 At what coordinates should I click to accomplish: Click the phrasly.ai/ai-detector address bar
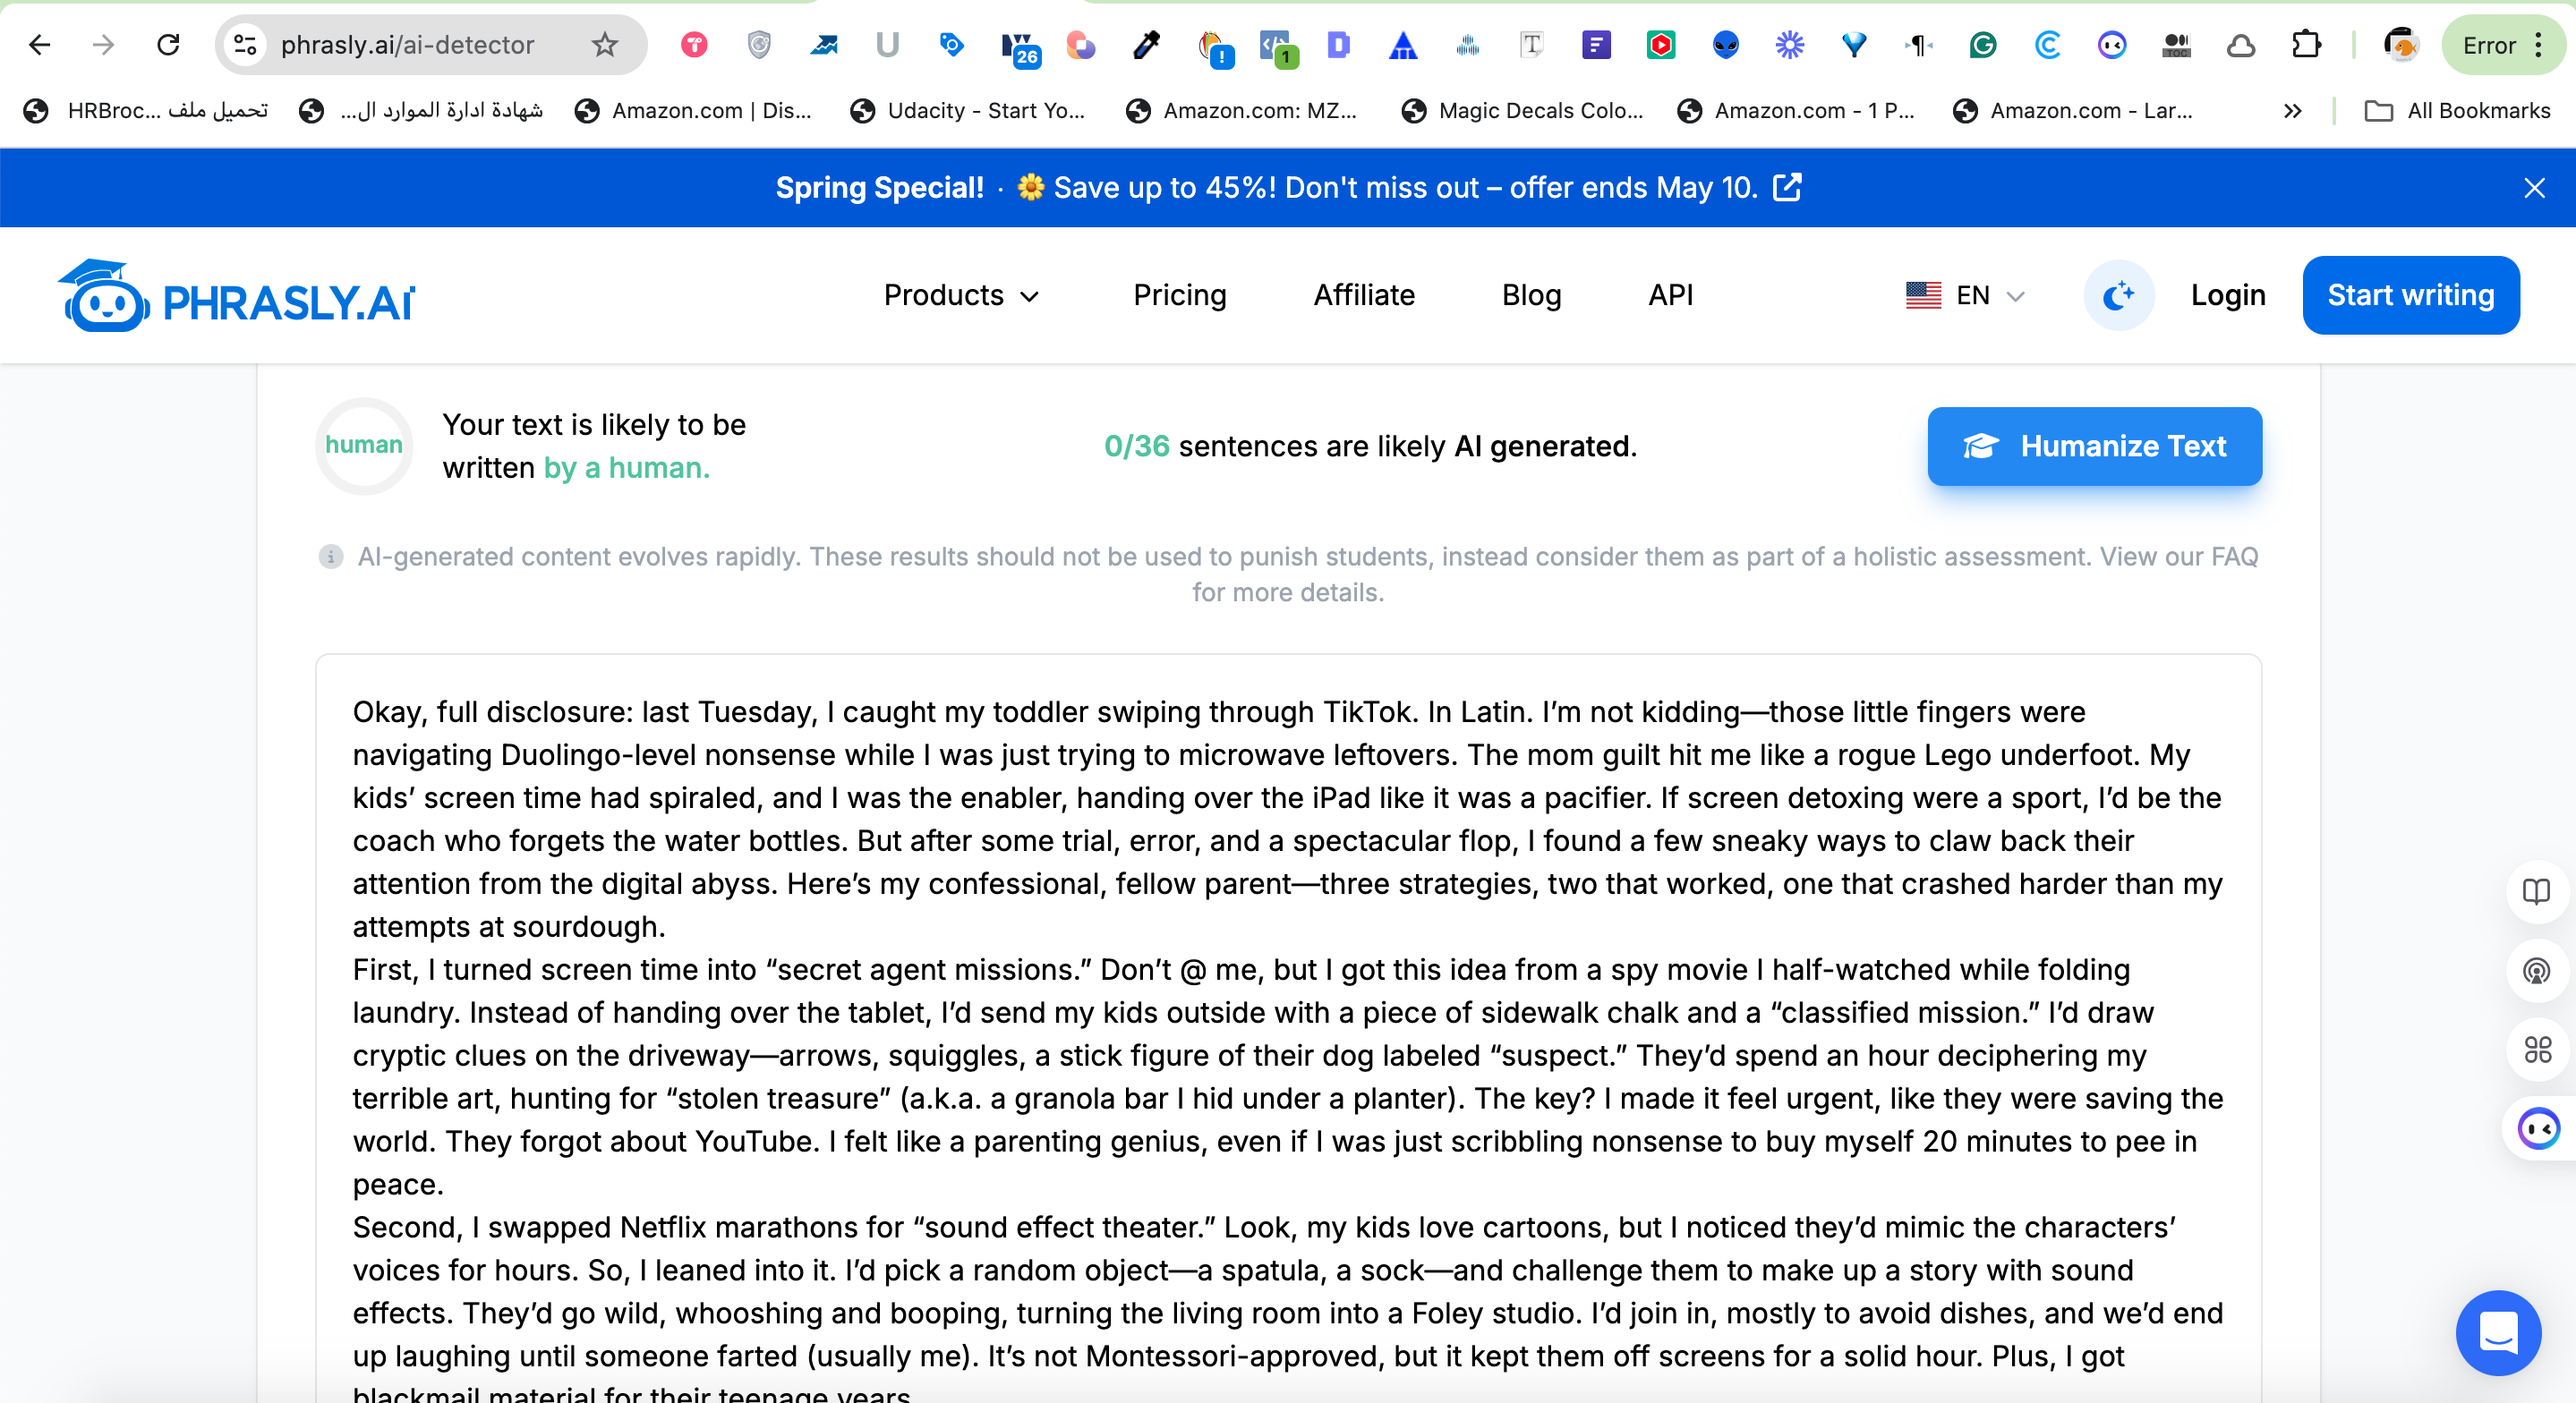point(408,45)
